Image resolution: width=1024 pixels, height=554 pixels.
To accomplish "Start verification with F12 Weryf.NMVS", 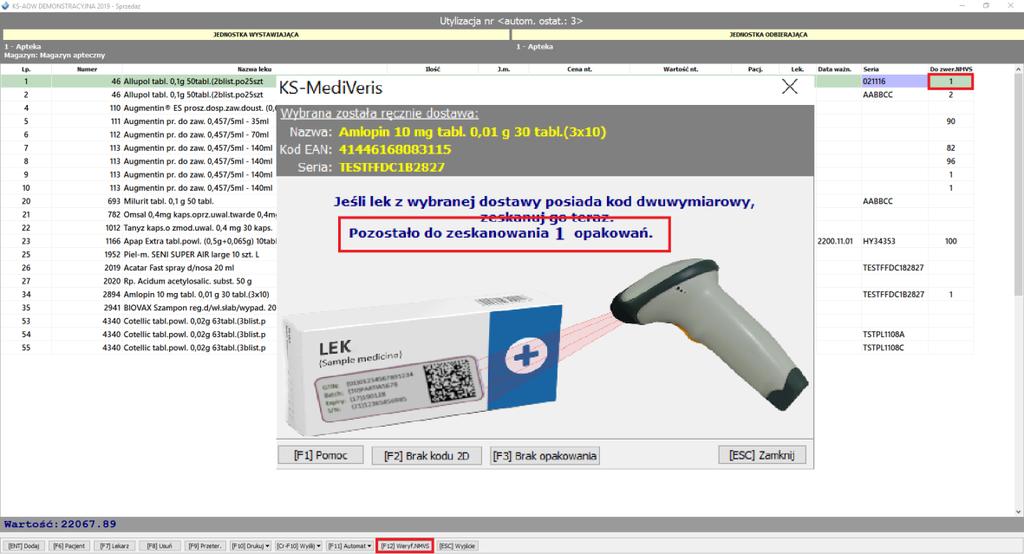I will (x=405, y=546).
